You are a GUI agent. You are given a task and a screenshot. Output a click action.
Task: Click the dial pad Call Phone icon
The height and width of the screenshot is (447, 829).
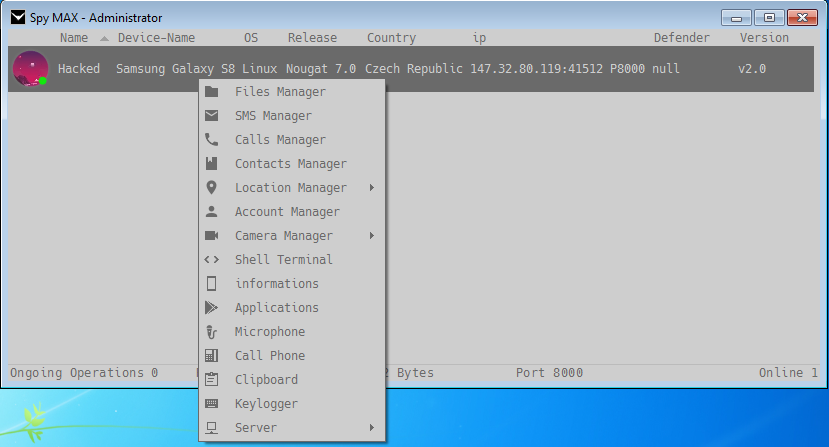pyautogui.click(x=211, y=355)
